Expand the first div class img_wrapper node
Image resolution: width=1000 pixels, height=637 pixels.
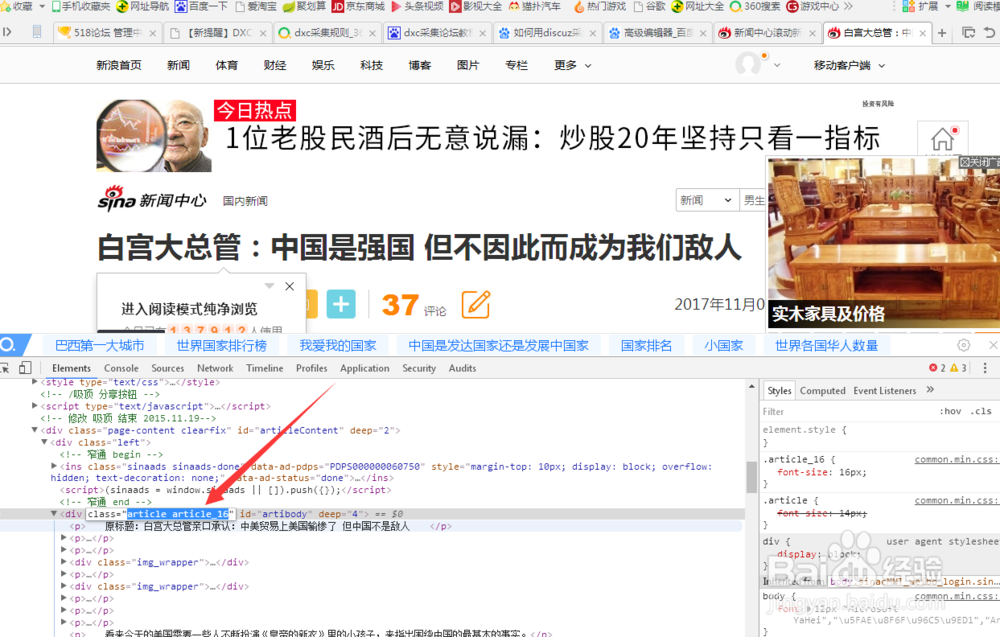[x=64, y=562]
